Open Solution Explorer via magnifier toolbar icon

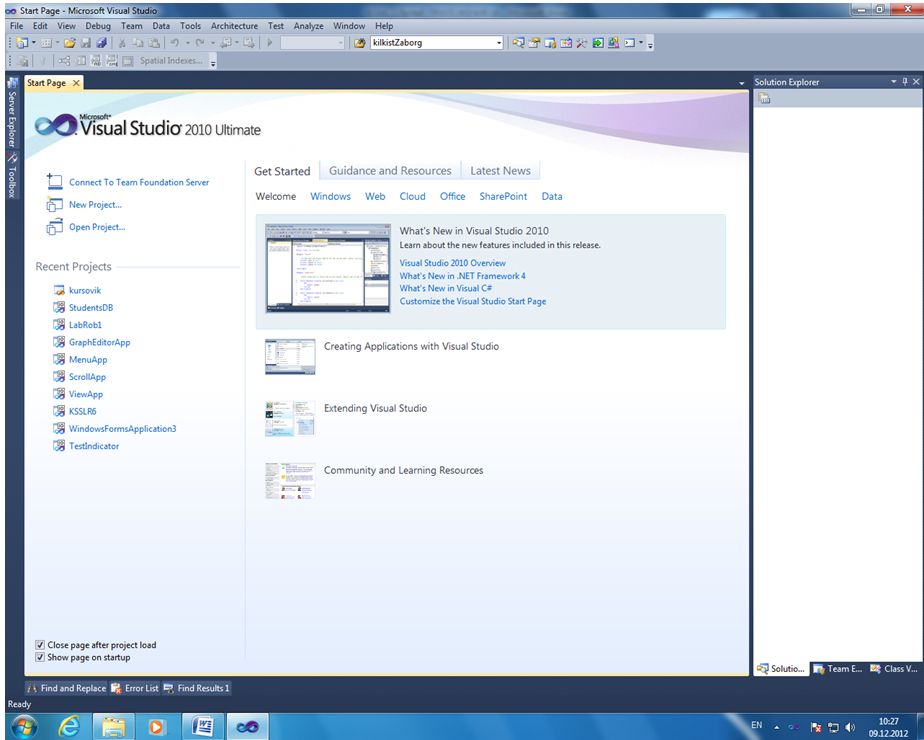coord(518,42)
